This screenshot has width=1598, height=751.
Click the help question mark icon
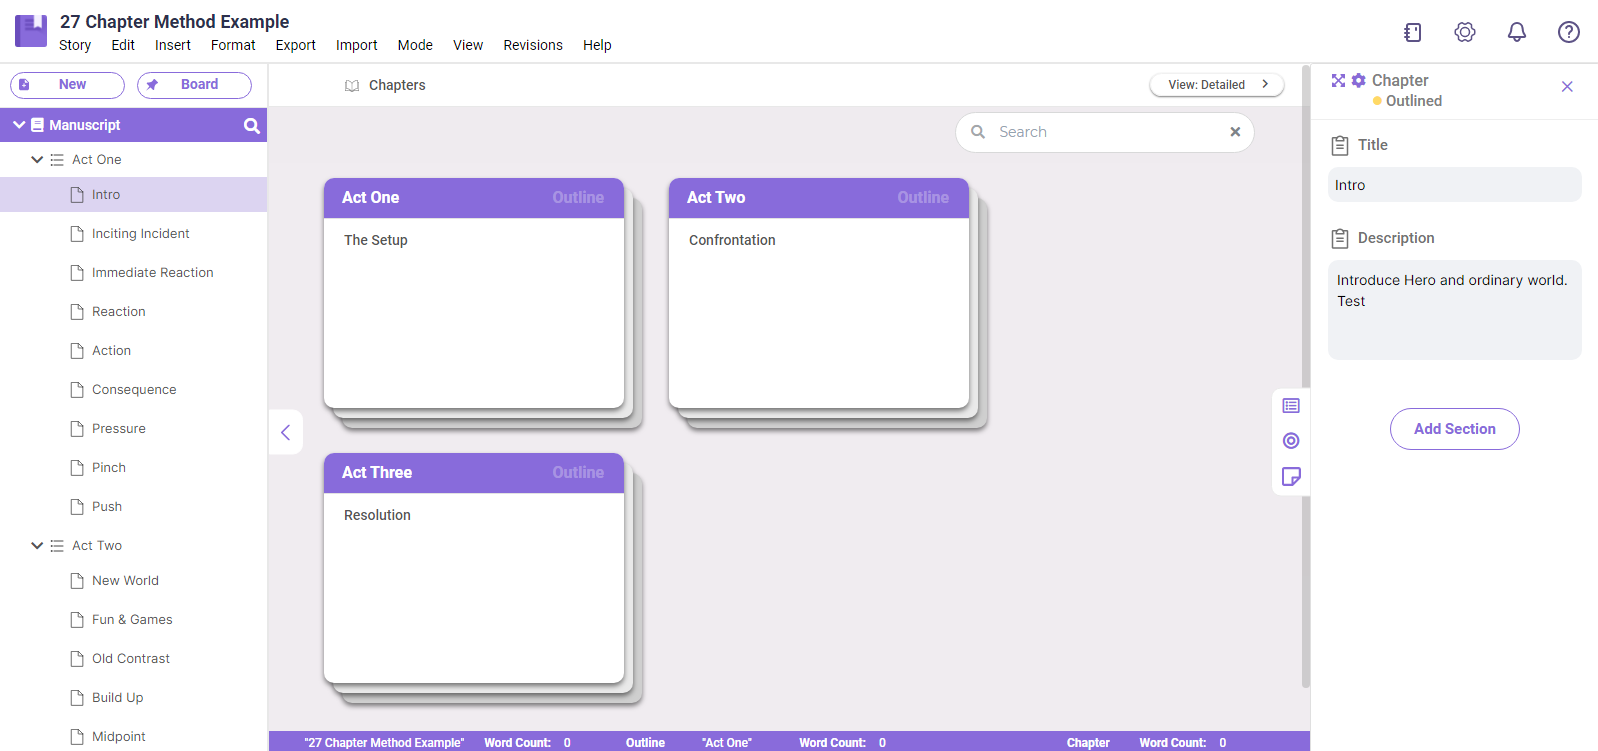(1568, 32)
